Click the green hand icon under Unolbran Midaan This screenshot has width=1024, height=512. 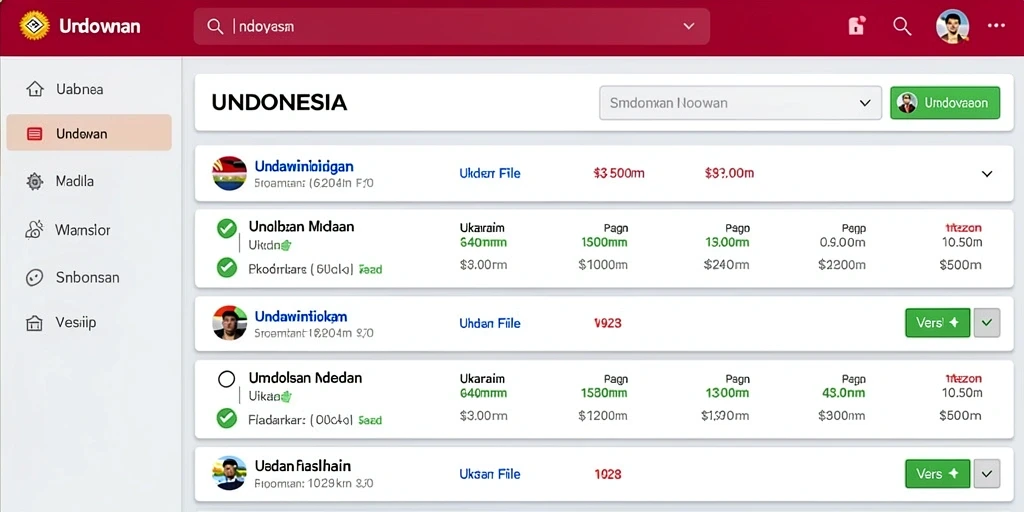click(285, 246)
